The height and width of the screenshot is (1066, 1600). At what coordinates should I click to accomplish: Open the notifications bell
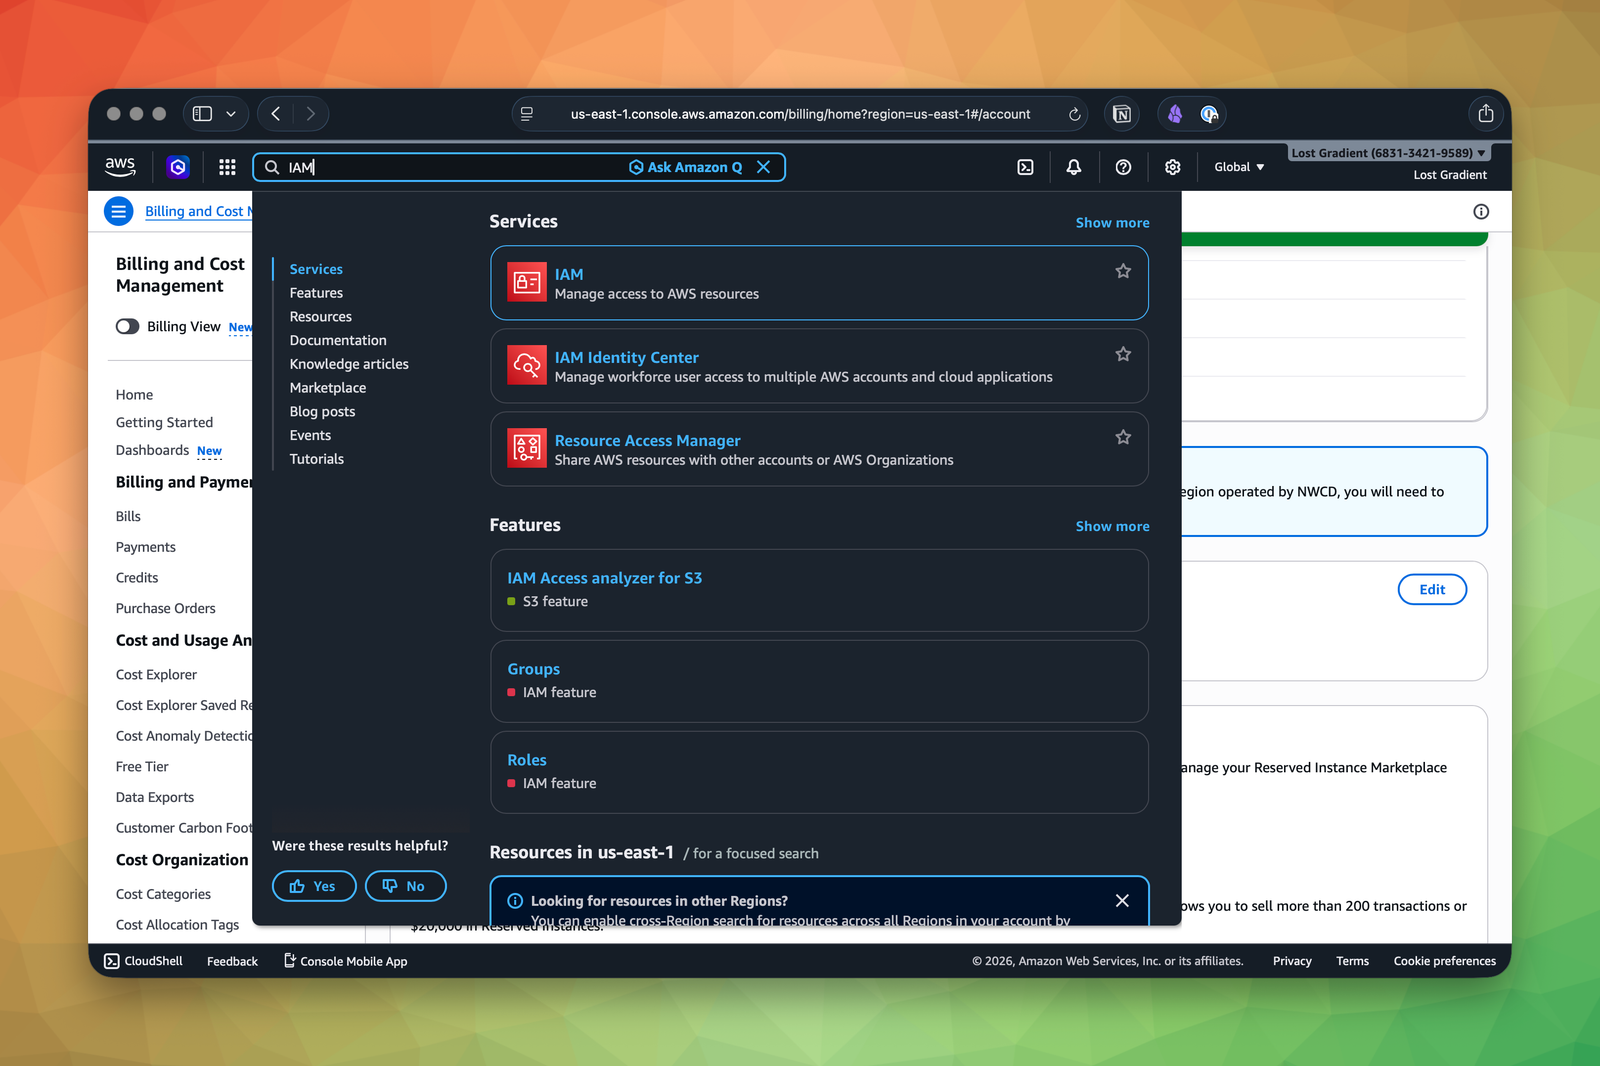[1073, 167]
